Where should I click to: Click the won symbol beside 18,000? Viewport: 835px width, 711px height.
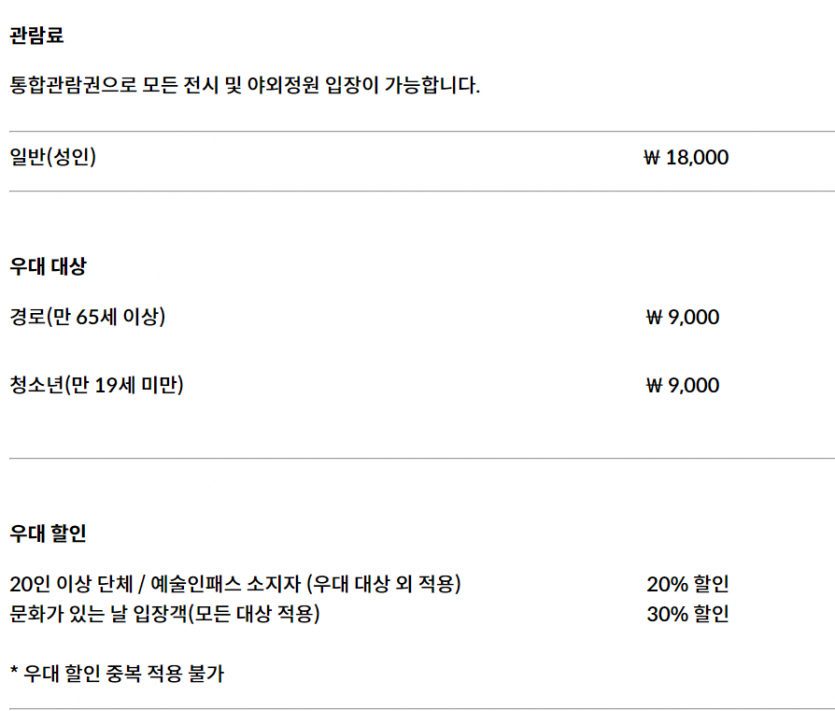click(652, 158)
